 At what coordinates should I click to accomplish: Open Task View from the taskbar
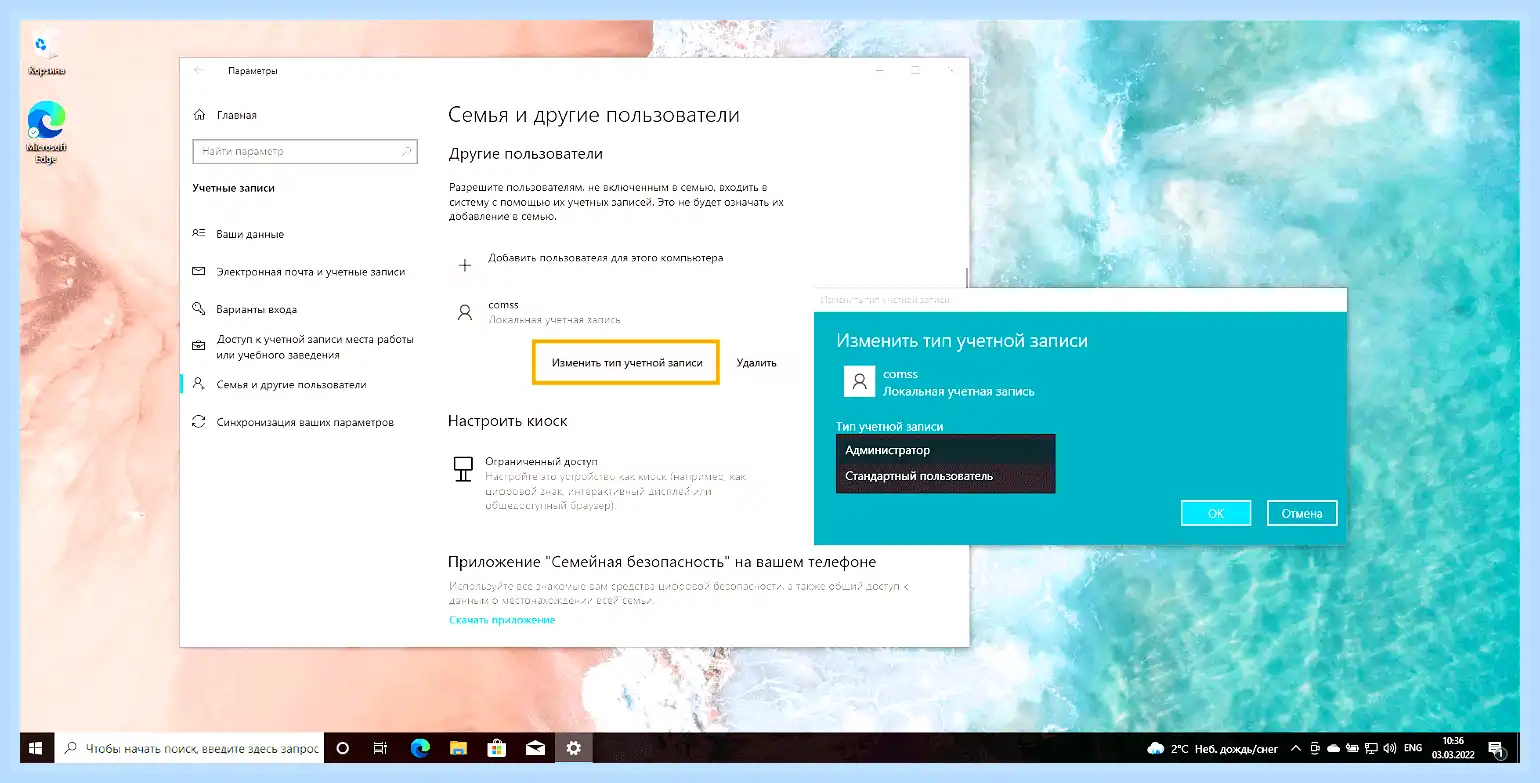380,748
